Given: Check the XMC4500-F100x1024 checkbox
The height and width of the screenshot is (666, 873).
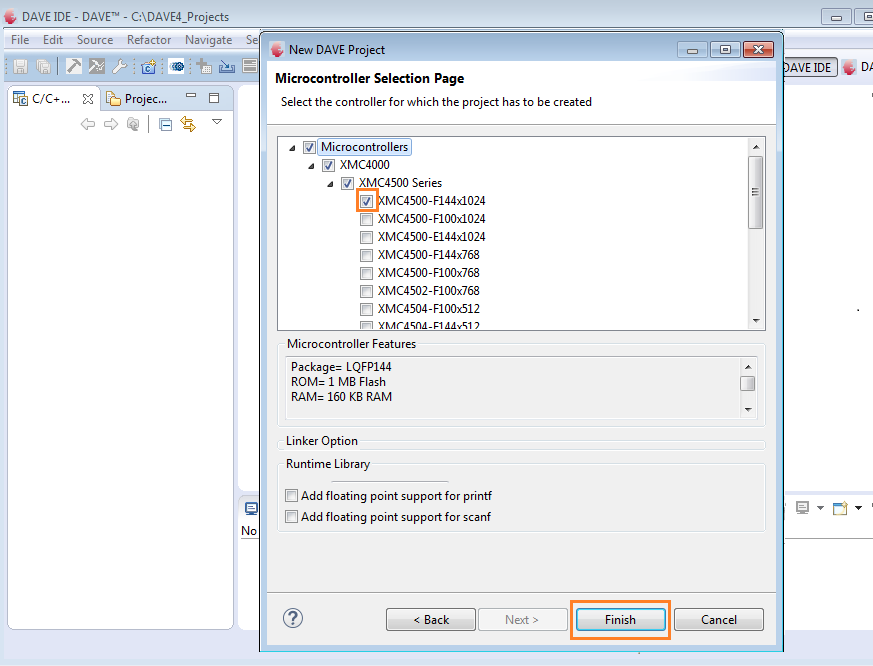Looking at the screenshot, I should 366,219.
